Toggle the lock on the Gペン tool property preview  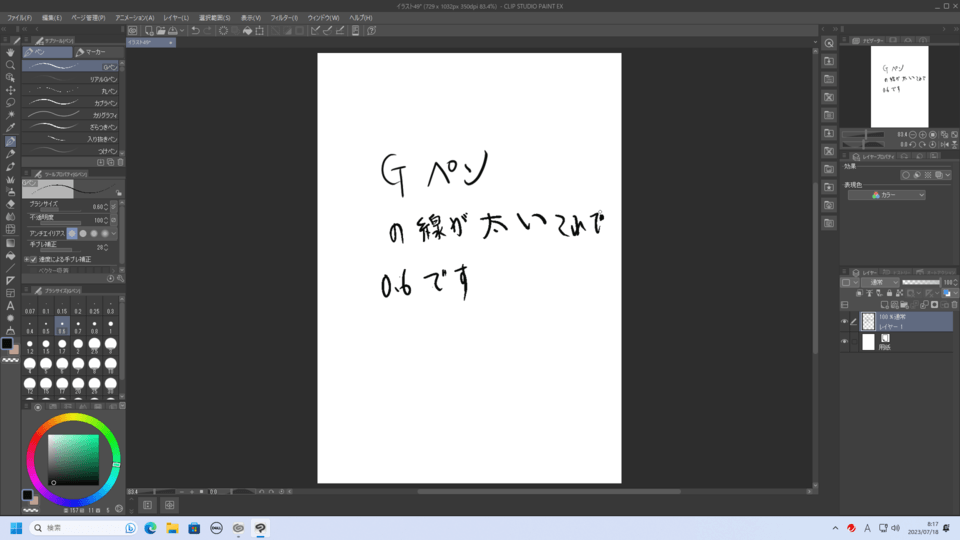pyautogui.click(x=119, y=193)
